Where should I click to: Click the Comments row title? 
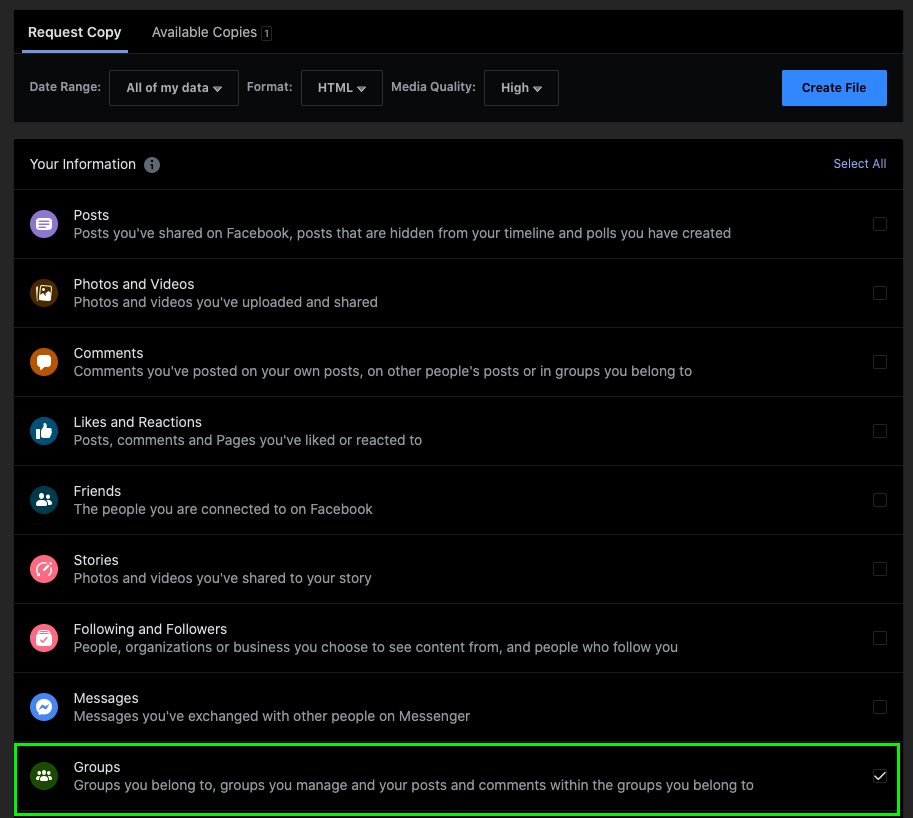tap(108, 353)
